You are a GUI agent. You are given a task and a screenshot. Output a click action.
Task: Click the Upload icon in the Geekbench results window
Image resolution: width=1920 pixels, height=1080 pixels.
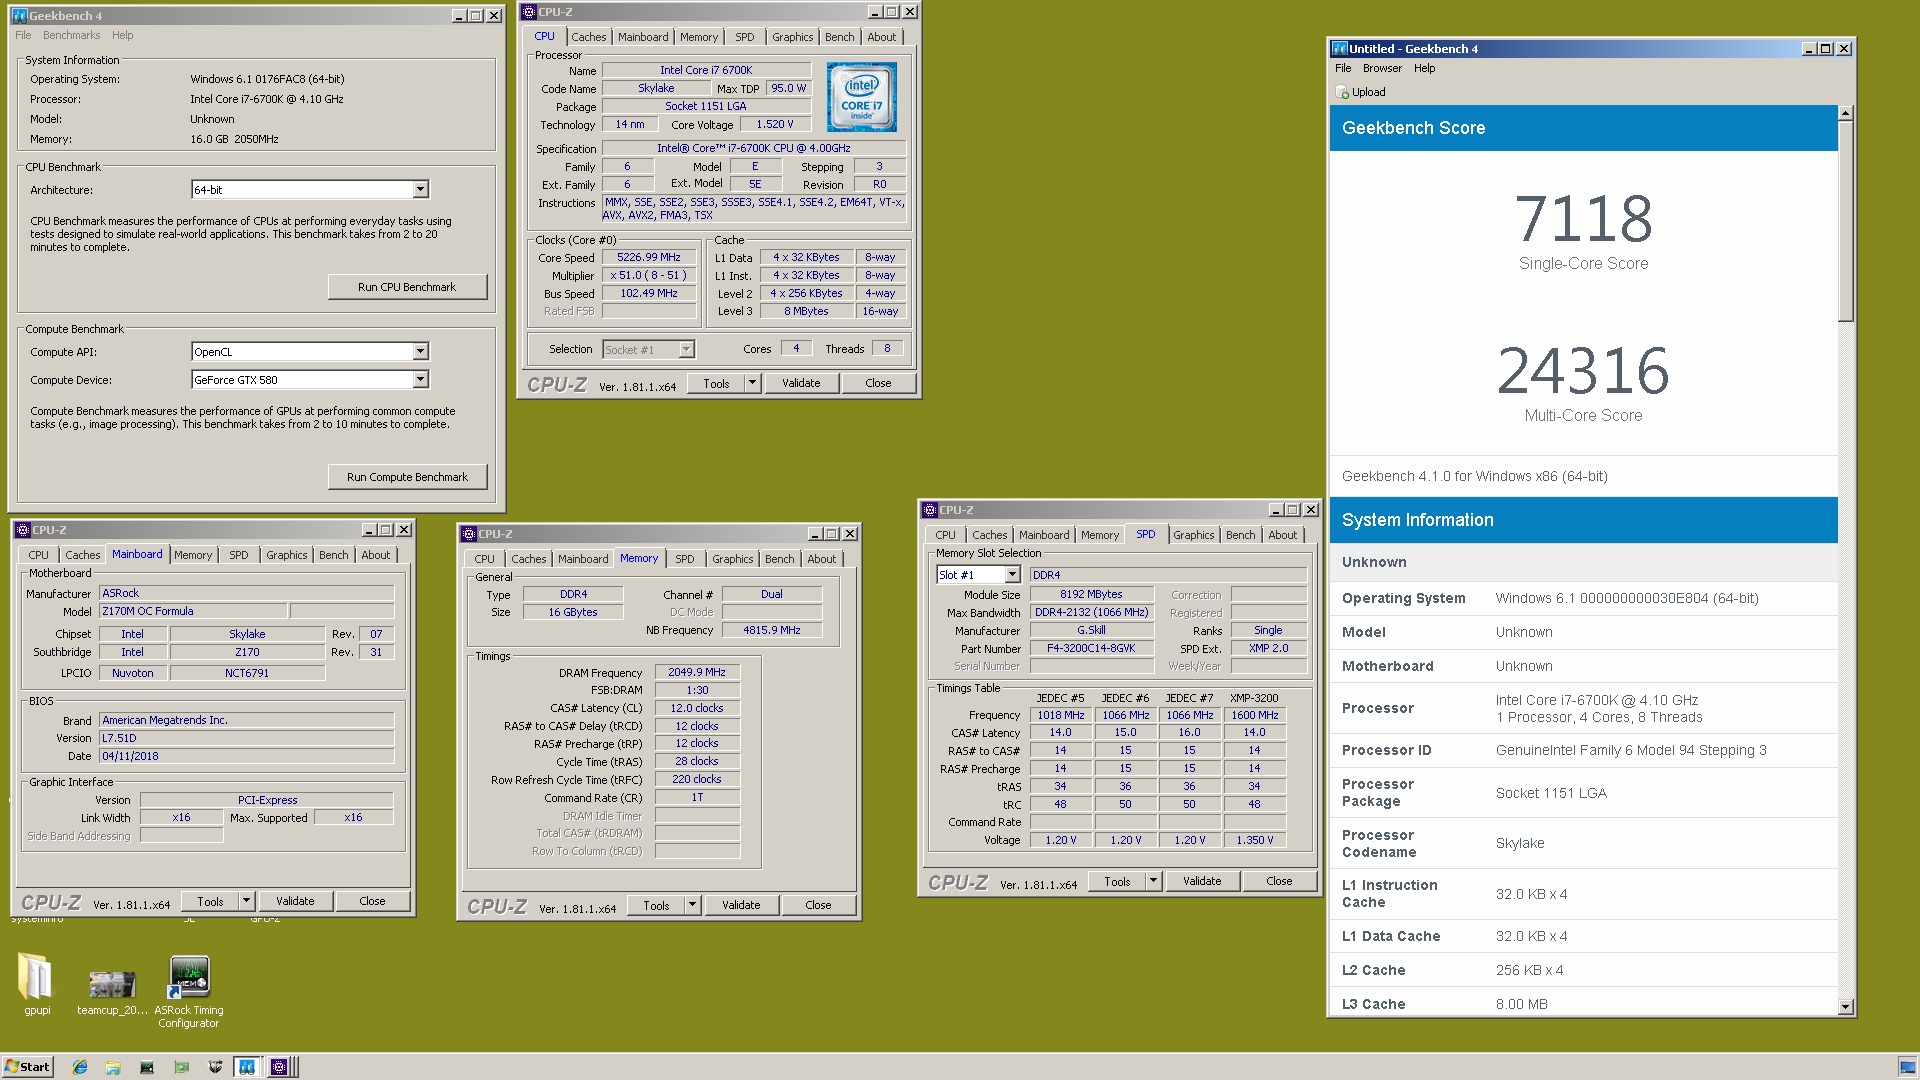[x=1342, y=92]
